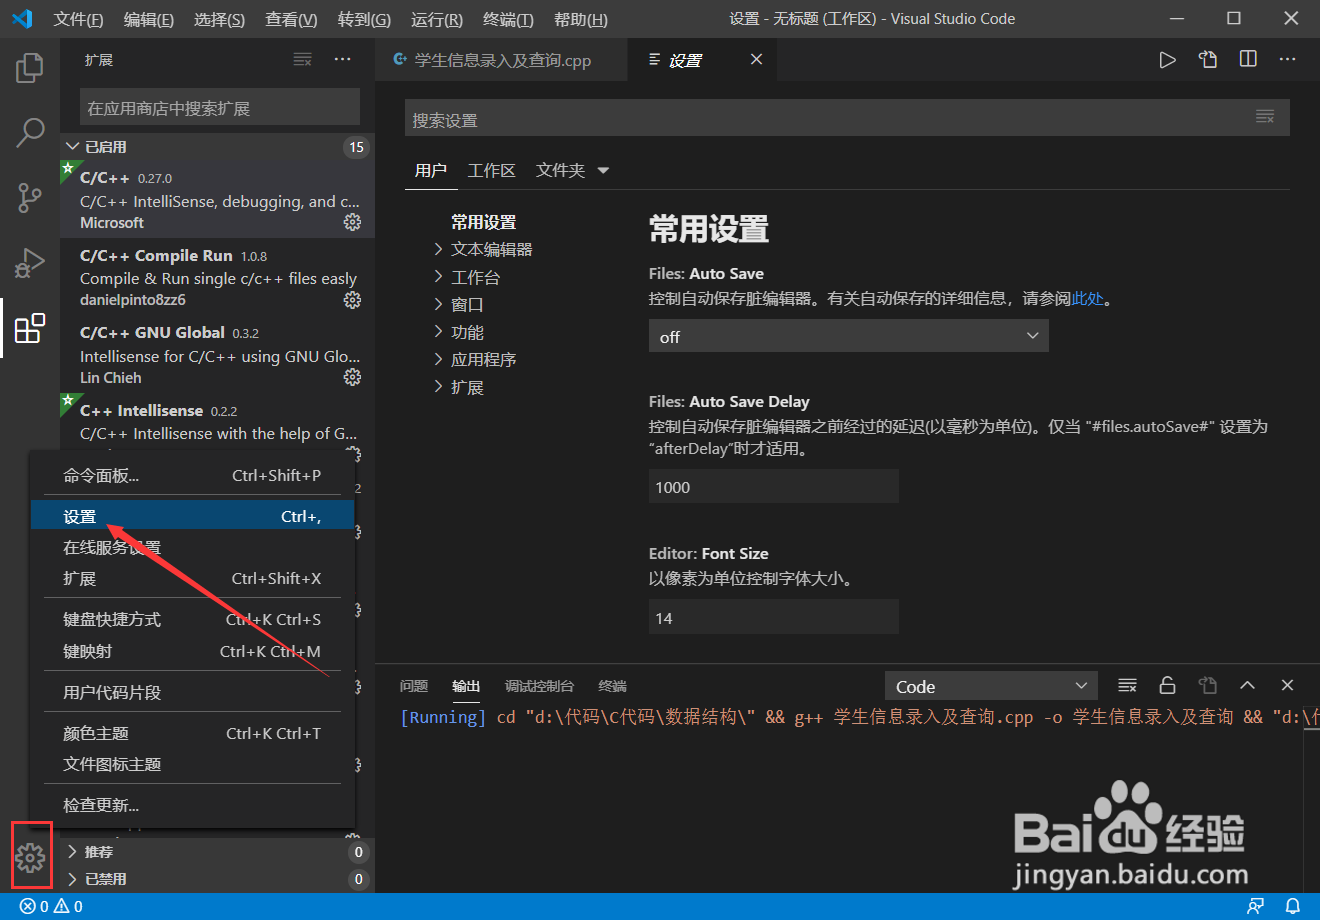Screen dimensions: 1320x920
Task: Open the Explorer view in activity bar
Action: click(x=30, y=68)
